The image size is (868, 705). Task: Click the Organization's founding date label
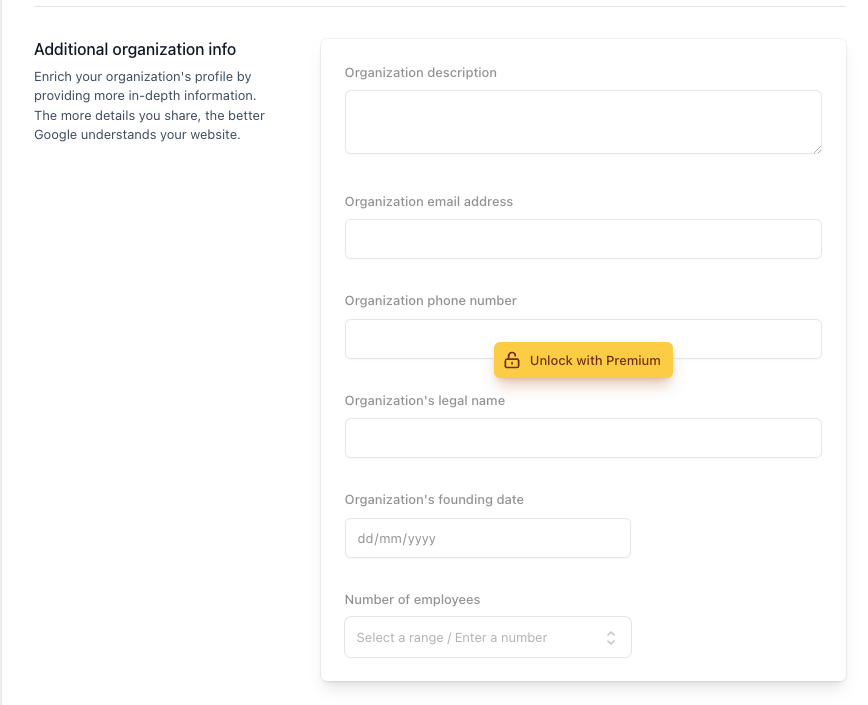point(434,499)
